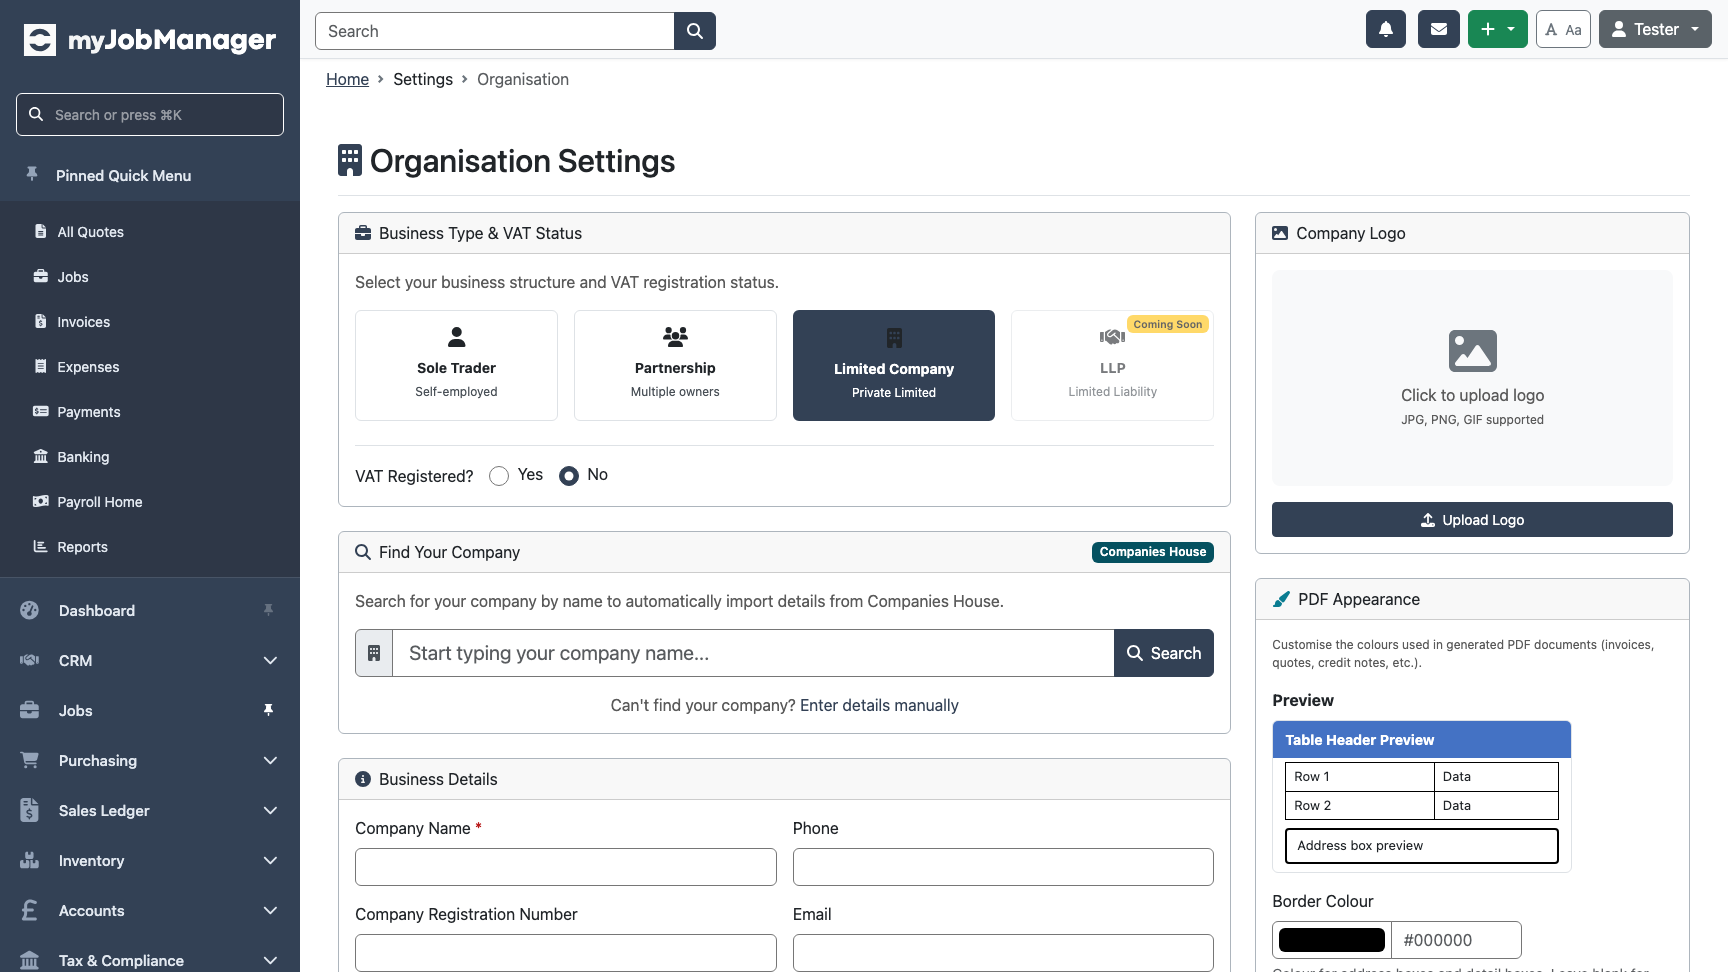1728x972 pixels.
Task: Click the sidebar Search or press ⌘K box
Action: click(150, 115)
